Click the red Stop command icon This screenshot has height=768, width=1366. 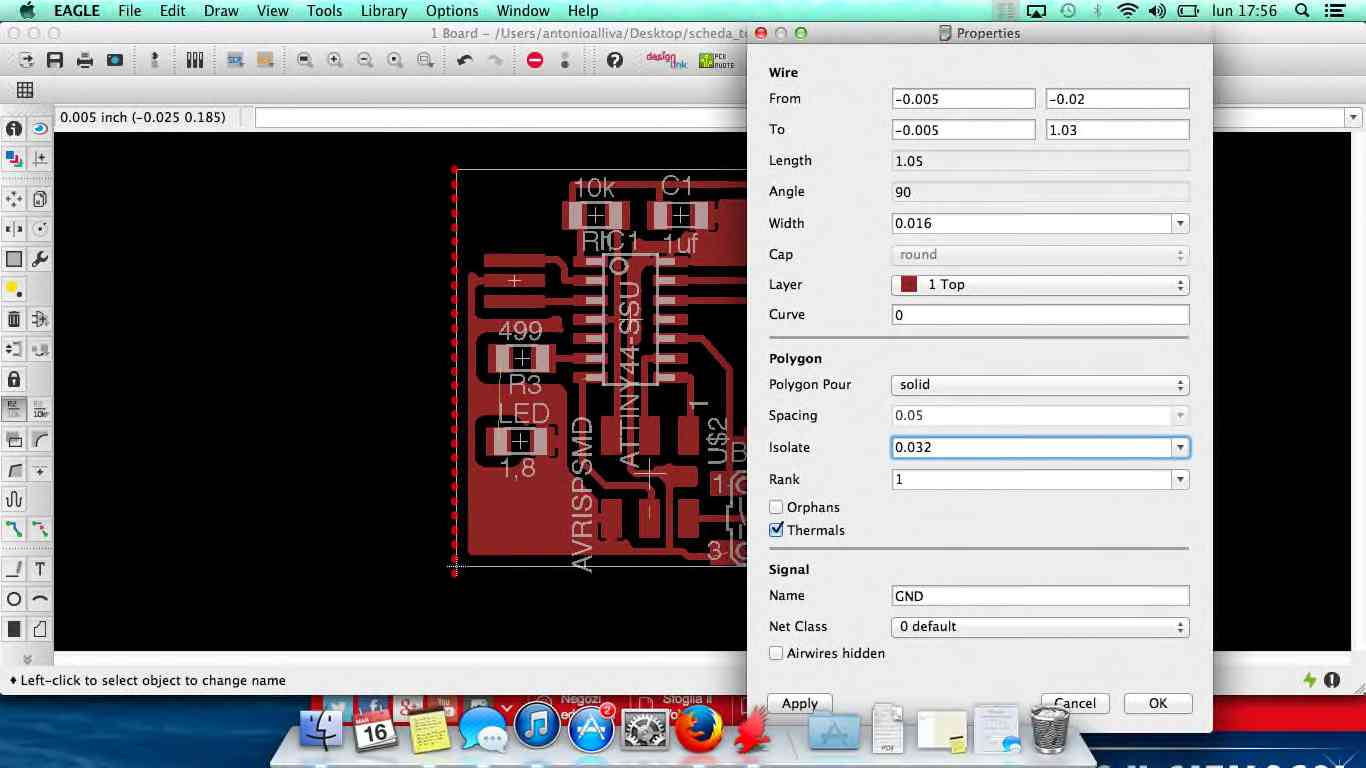click(x=535, y=60)
